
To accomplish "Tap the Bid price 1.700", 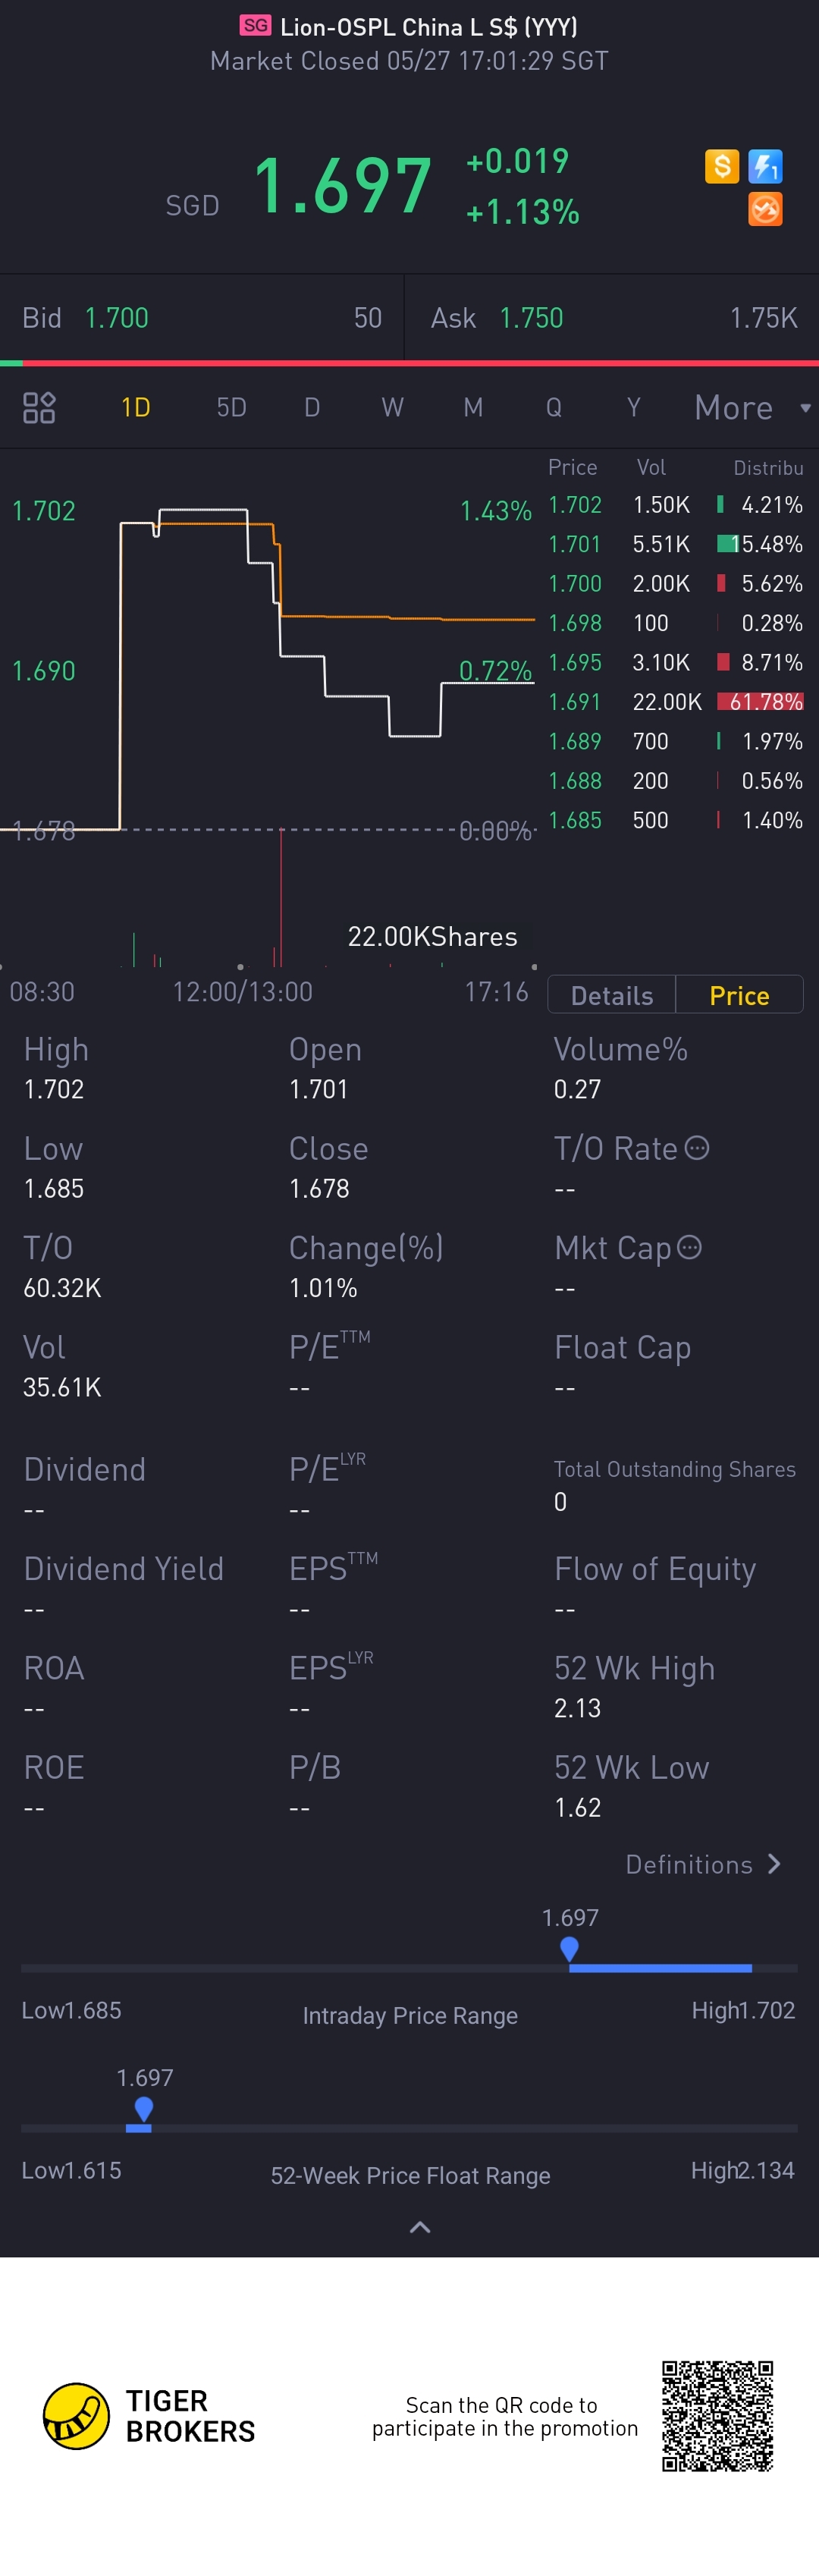I will tap(116, 318).
